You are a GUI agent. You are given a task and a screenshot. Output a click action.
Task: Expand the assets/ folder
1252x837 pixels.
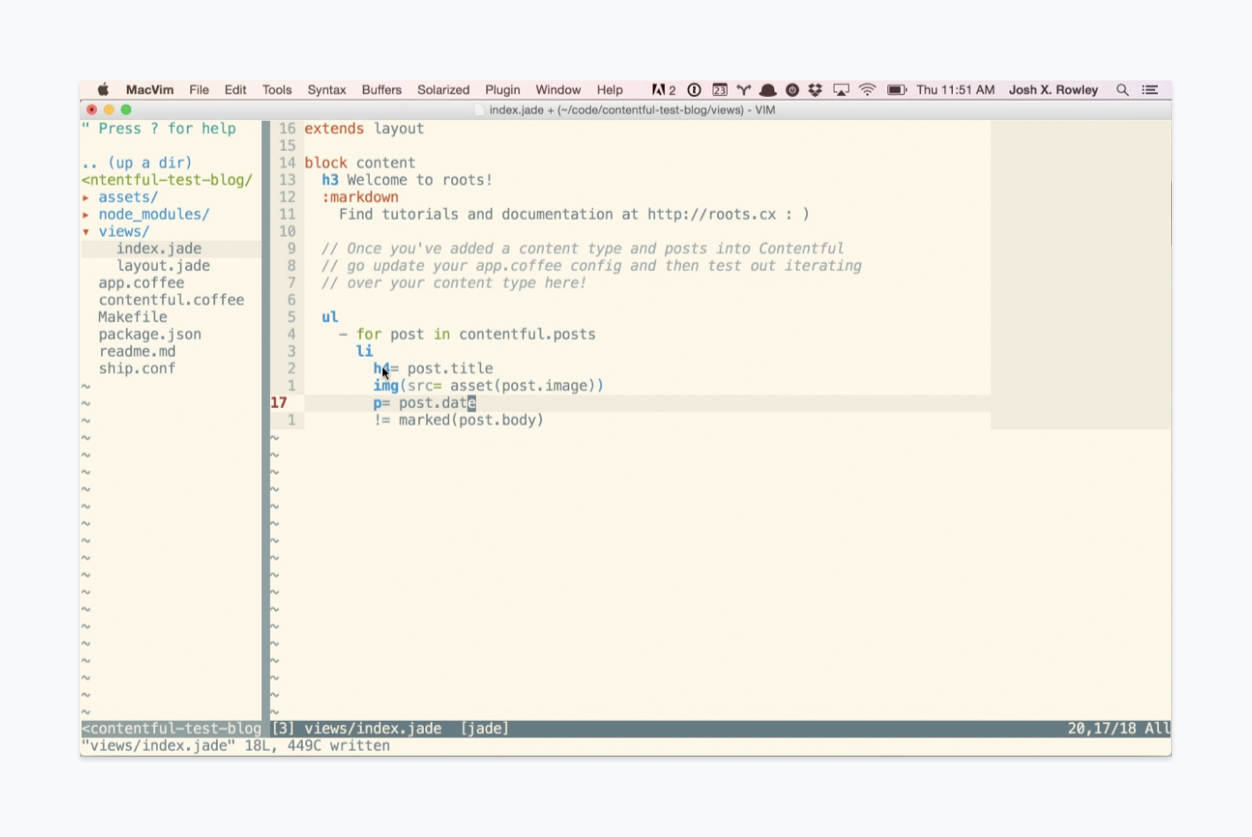point(127,197)
